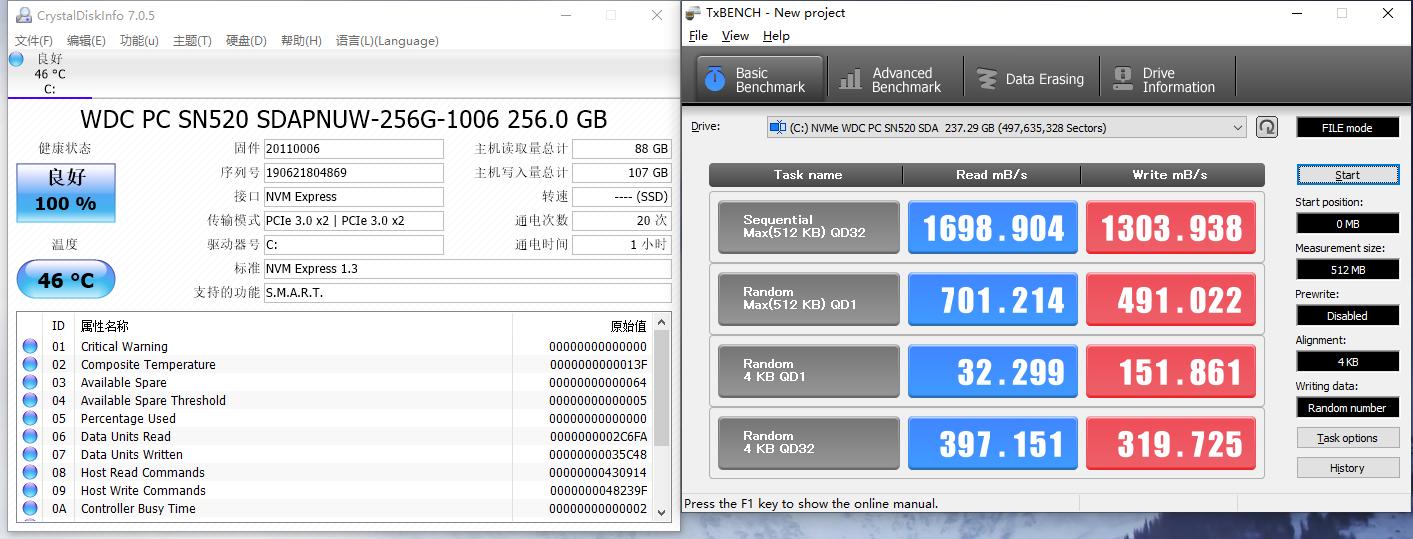The image size is (1413, 539).
Task: Switch to the Data Erasing tab
Action: [1031, 79]
